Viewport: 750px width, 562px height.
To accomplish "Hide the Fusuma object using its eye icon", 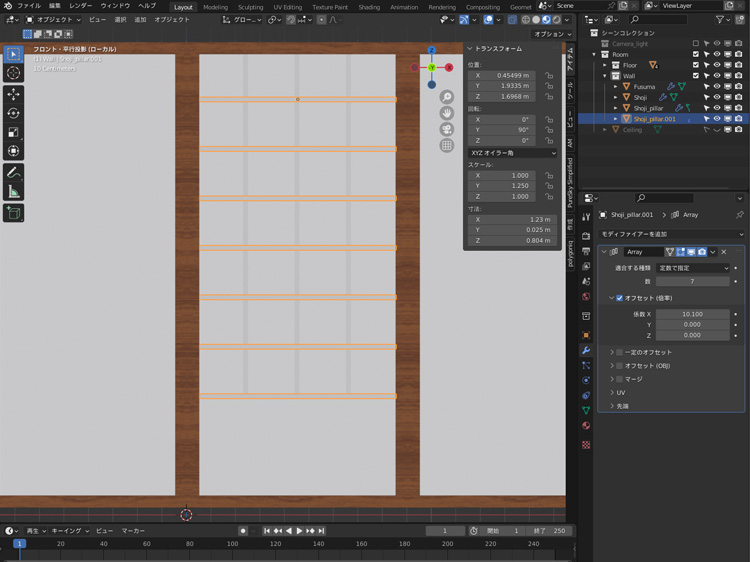I will [x=717, y=87].
